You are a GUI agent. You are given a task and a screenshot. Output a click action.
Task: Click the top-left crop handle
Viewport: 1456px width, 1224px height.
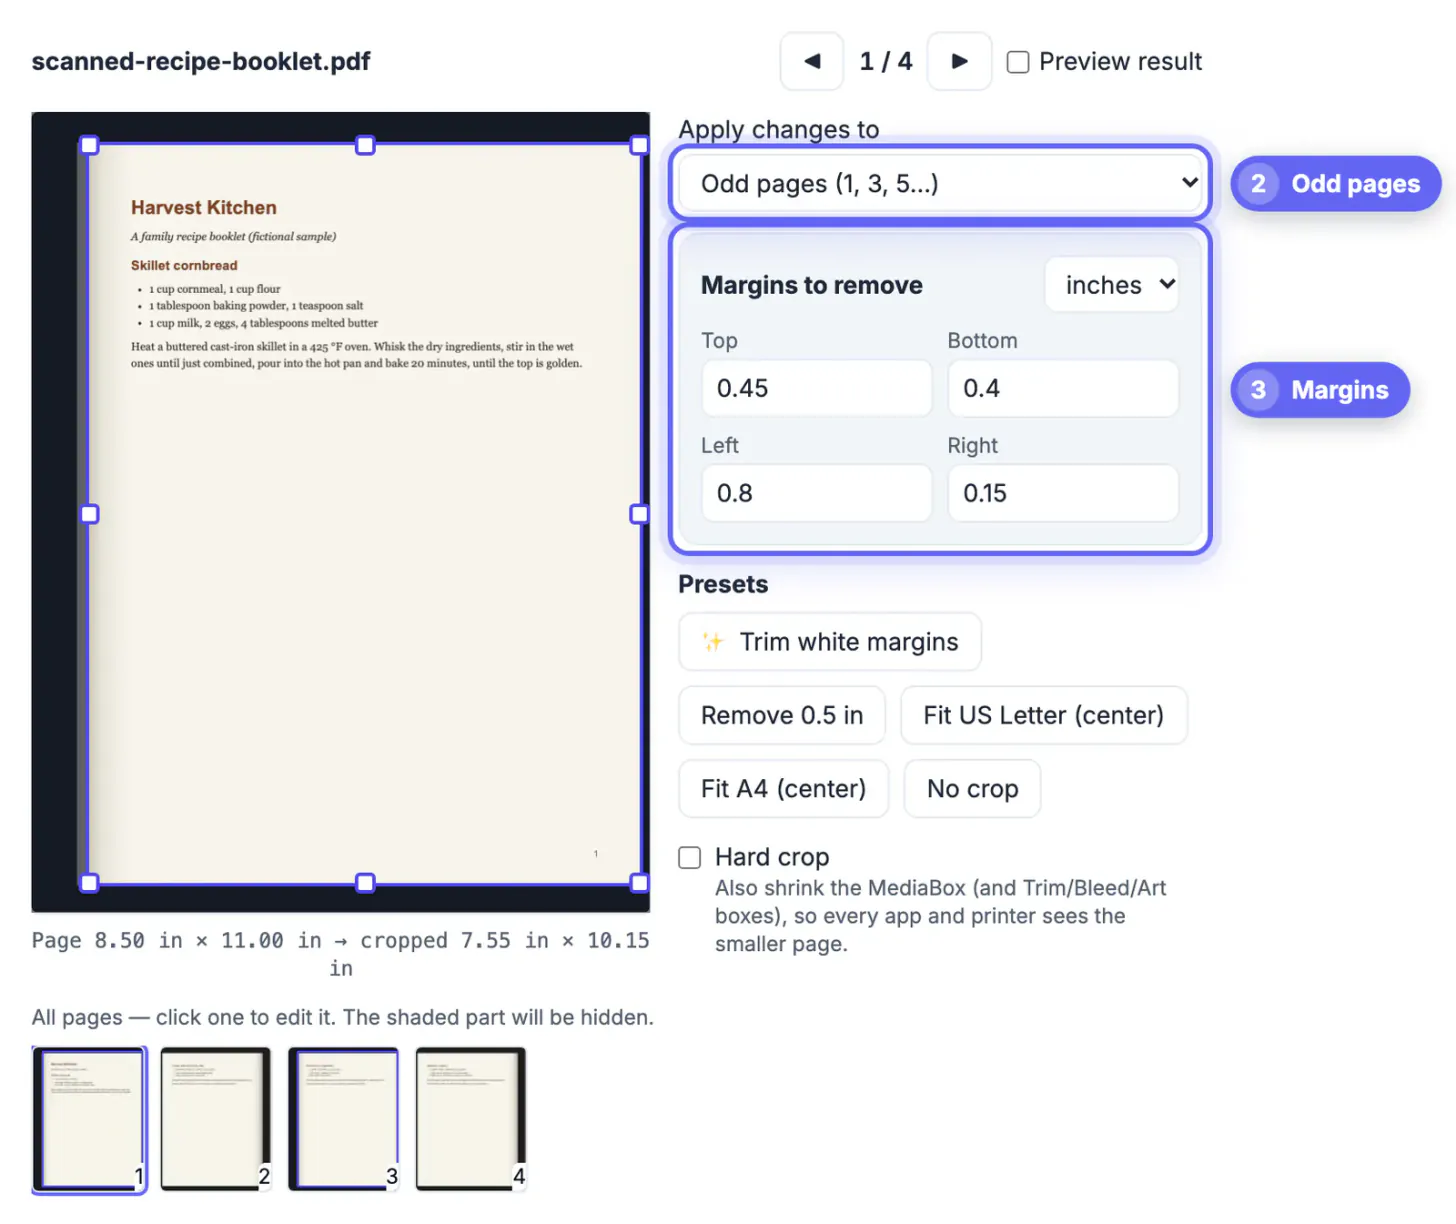89,145
